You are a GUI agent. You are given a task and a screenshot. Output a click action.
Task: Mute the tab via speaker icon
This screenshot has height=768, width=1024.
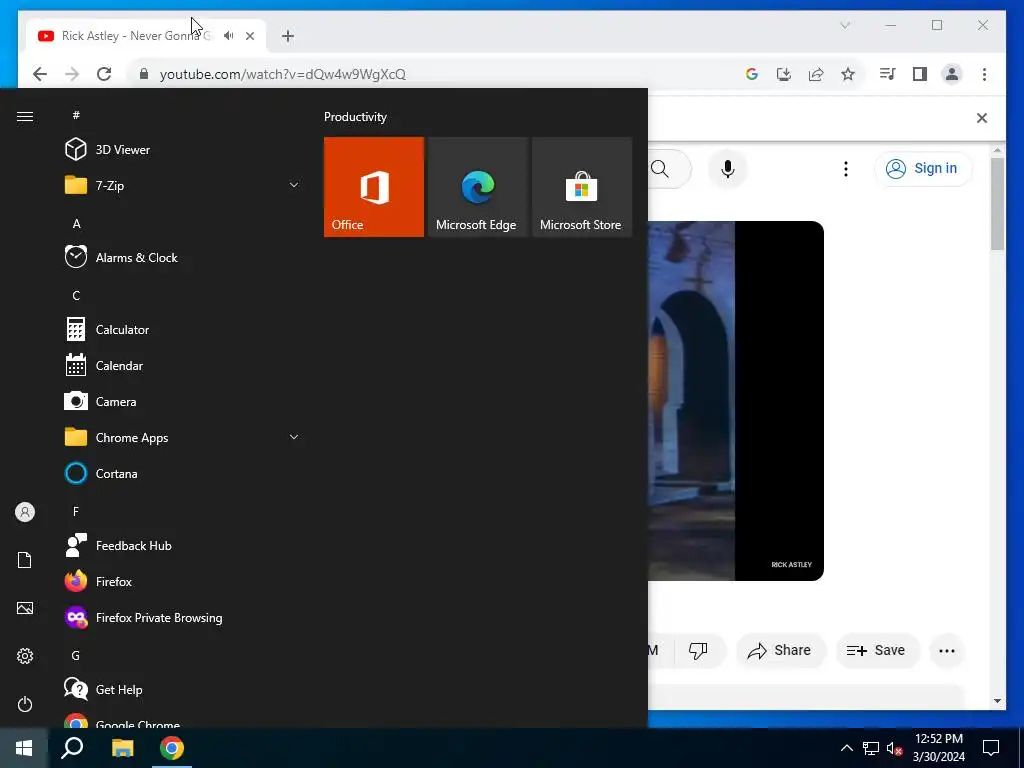229,36
